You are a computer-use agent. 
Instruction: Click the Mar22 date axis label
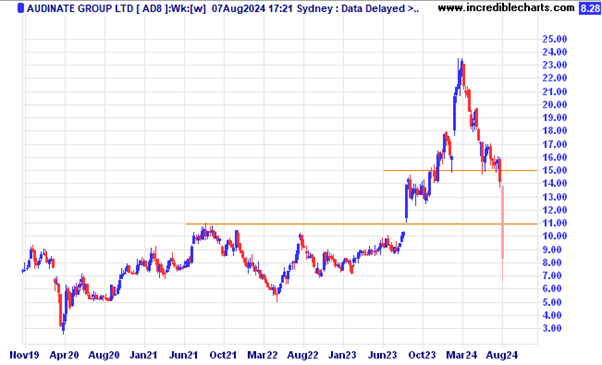pos(263,355)
